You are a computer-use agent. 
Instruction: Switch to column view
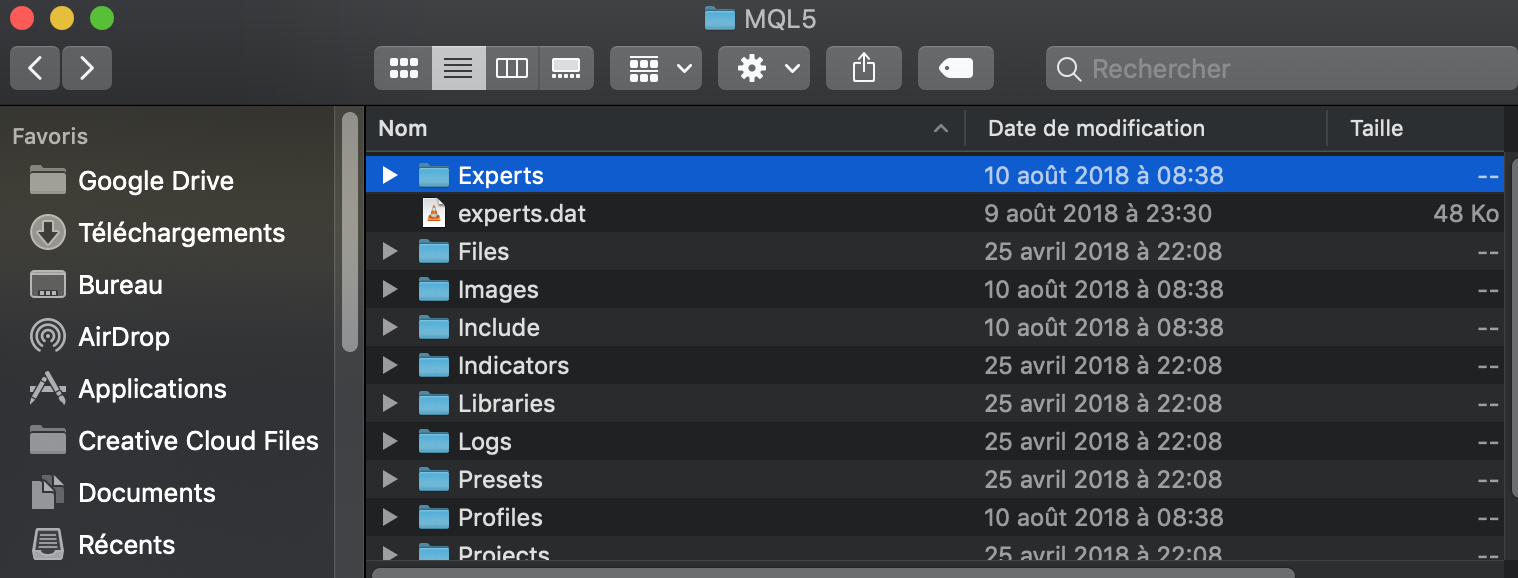pos(512,68)
